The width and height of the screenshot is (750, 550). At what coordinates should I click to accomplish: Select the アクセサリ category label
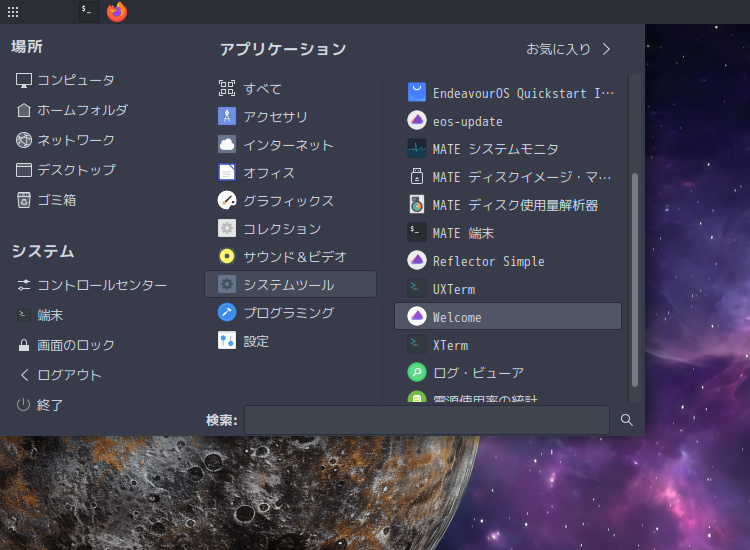coord(276,117)
